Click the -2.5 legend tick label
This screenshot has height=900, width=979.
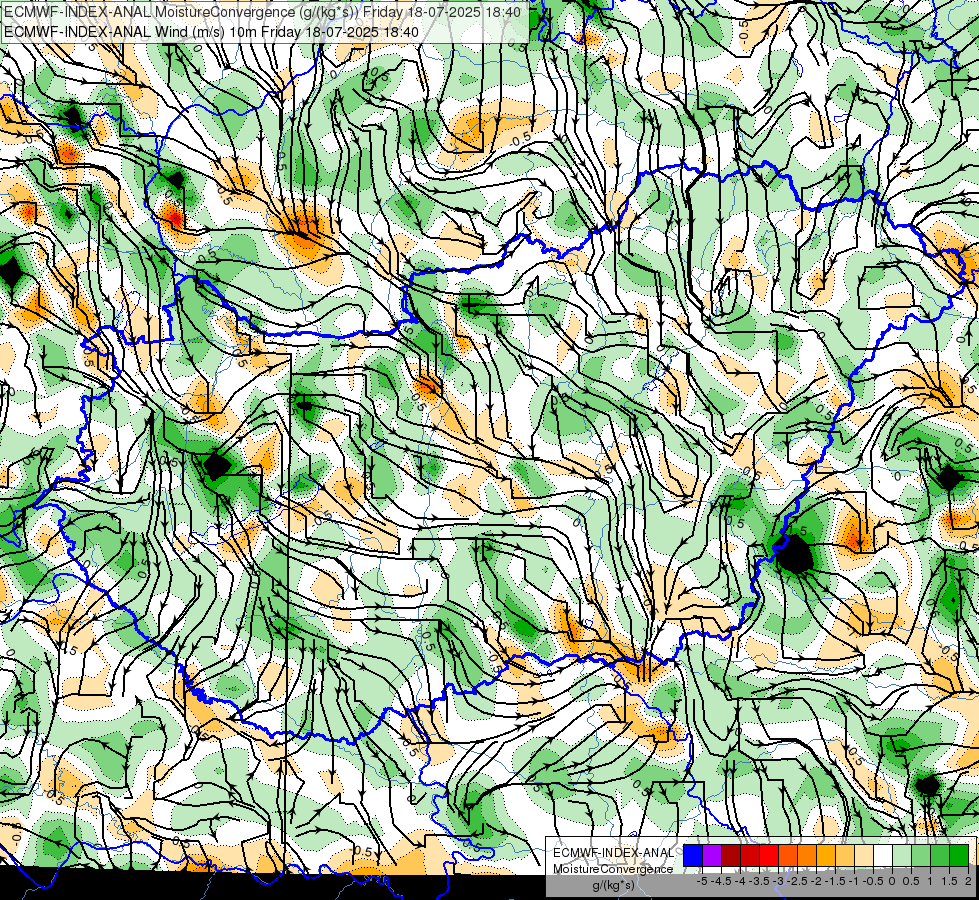[x=797, y=881]
